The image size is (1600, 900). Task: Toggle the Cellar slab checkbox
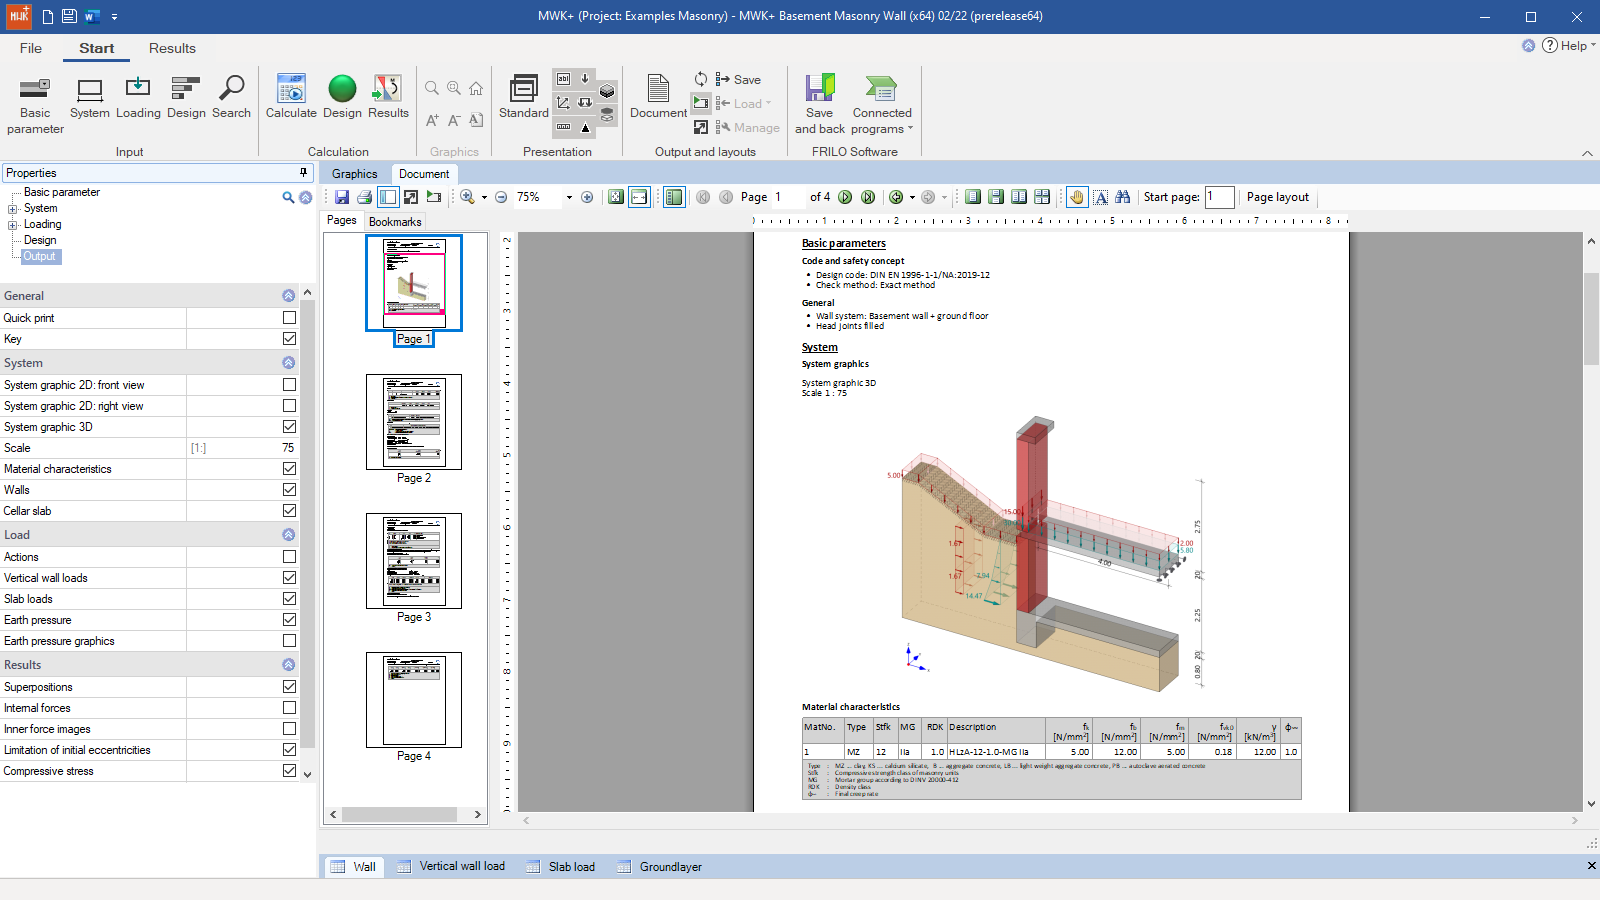pyautogui.click(x=289, y=511)
